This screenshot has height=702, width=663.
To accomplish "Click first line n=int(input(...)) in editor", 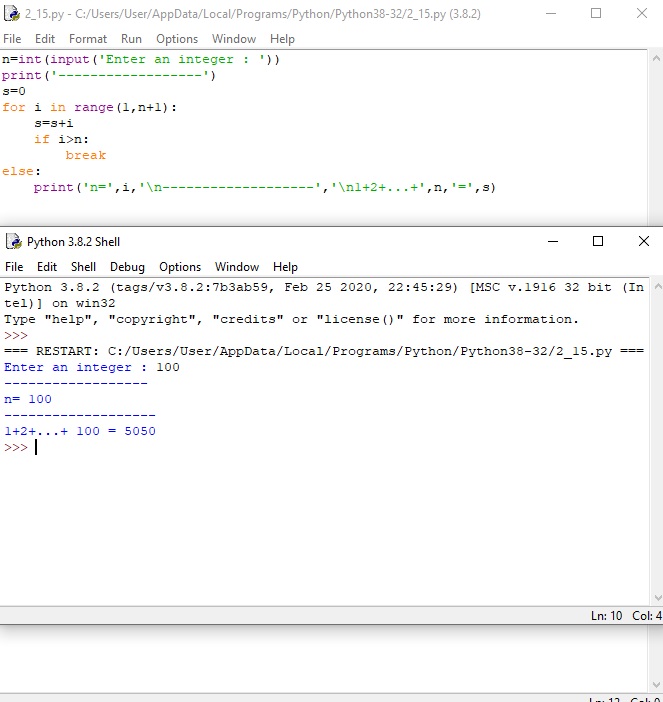I will 141,60.
